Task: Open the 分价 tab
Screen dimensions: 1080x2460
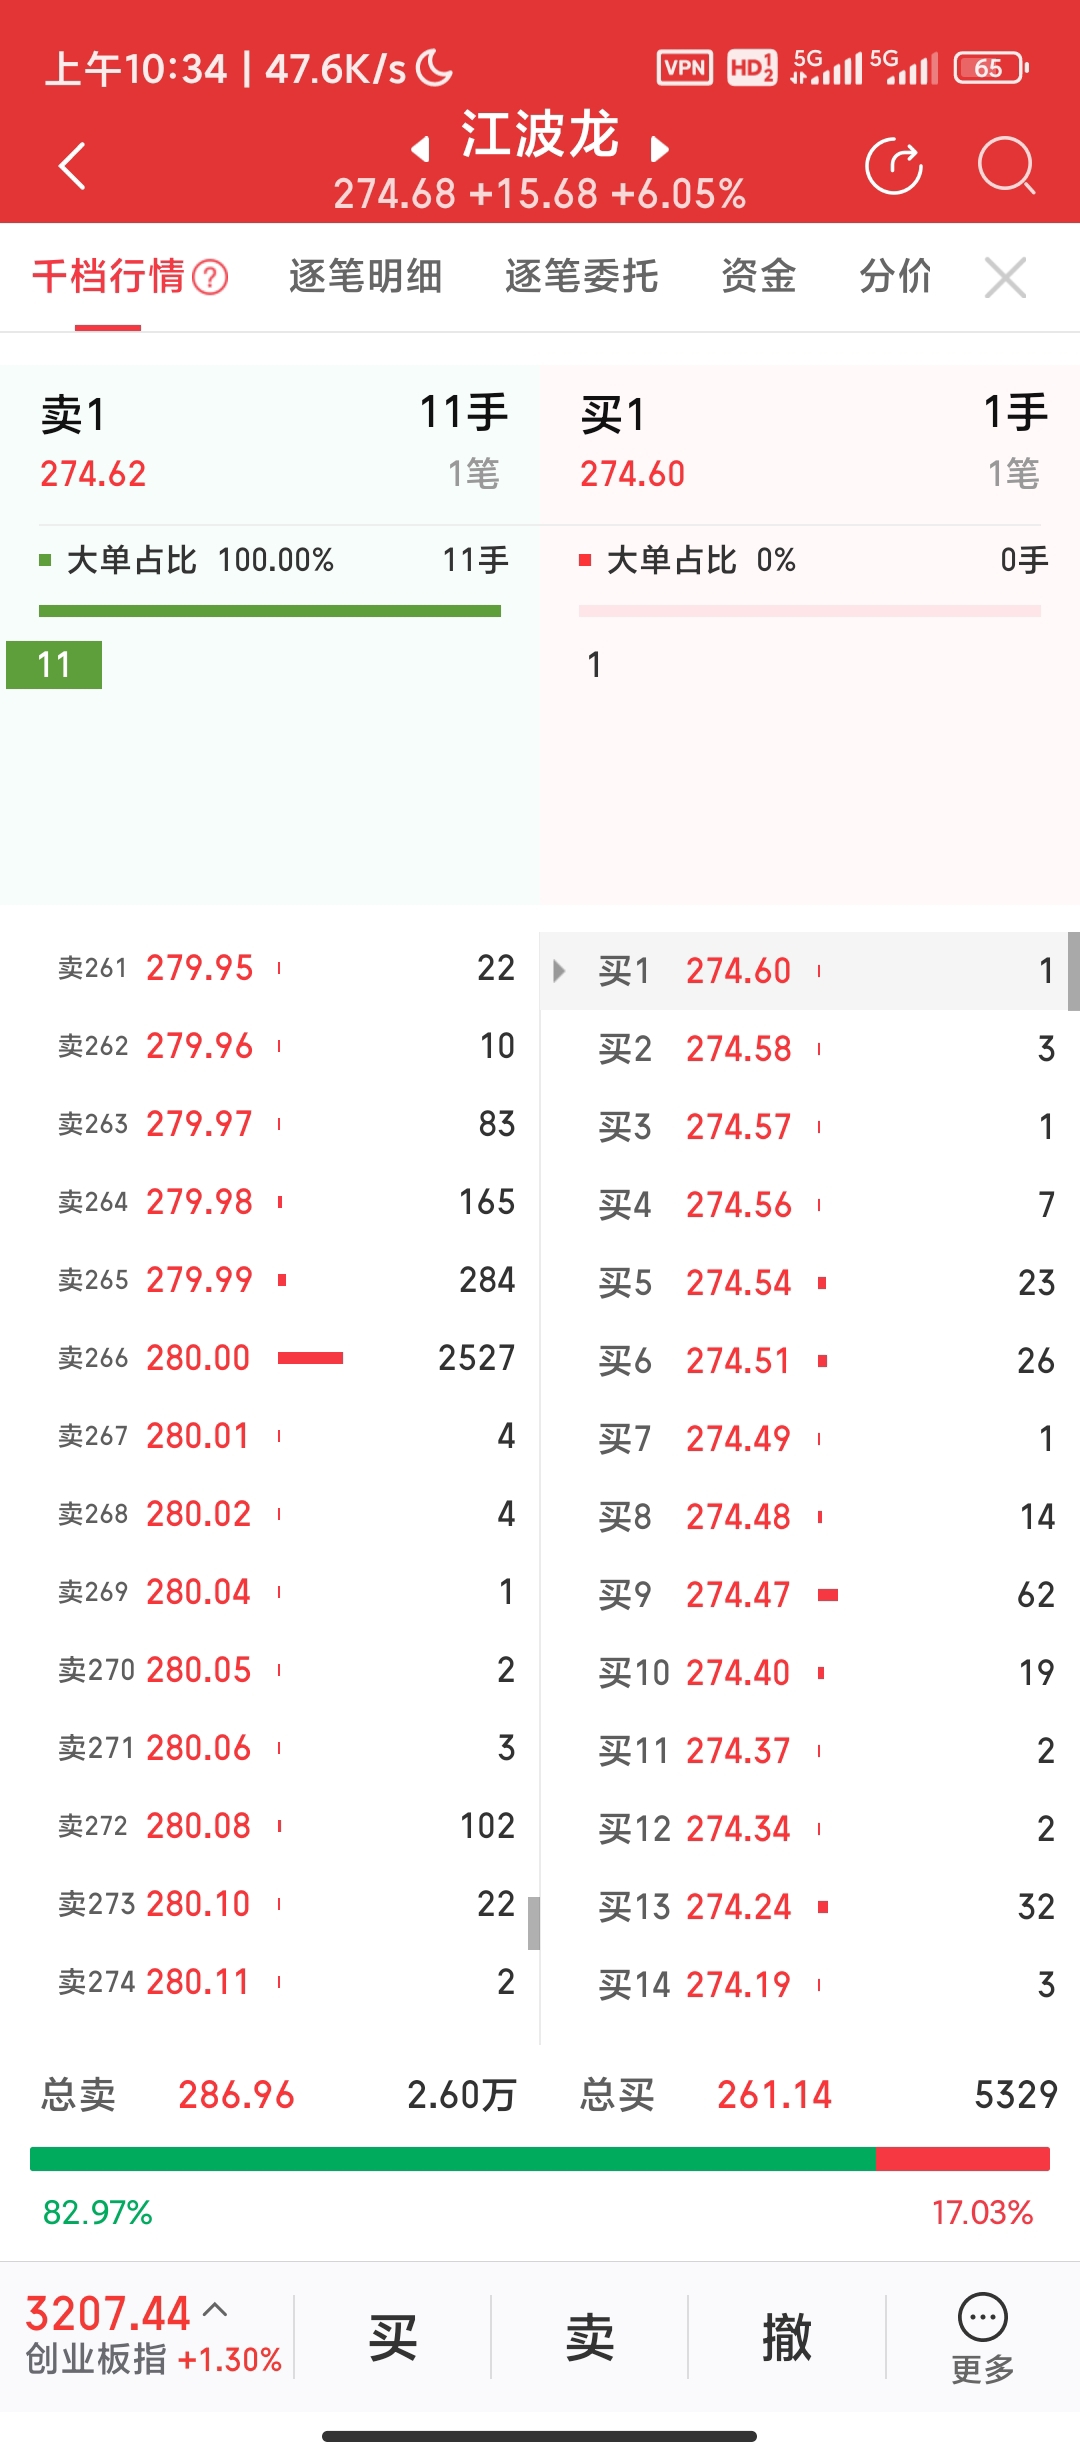Action: pyautogui.click(x=895, y=277)
